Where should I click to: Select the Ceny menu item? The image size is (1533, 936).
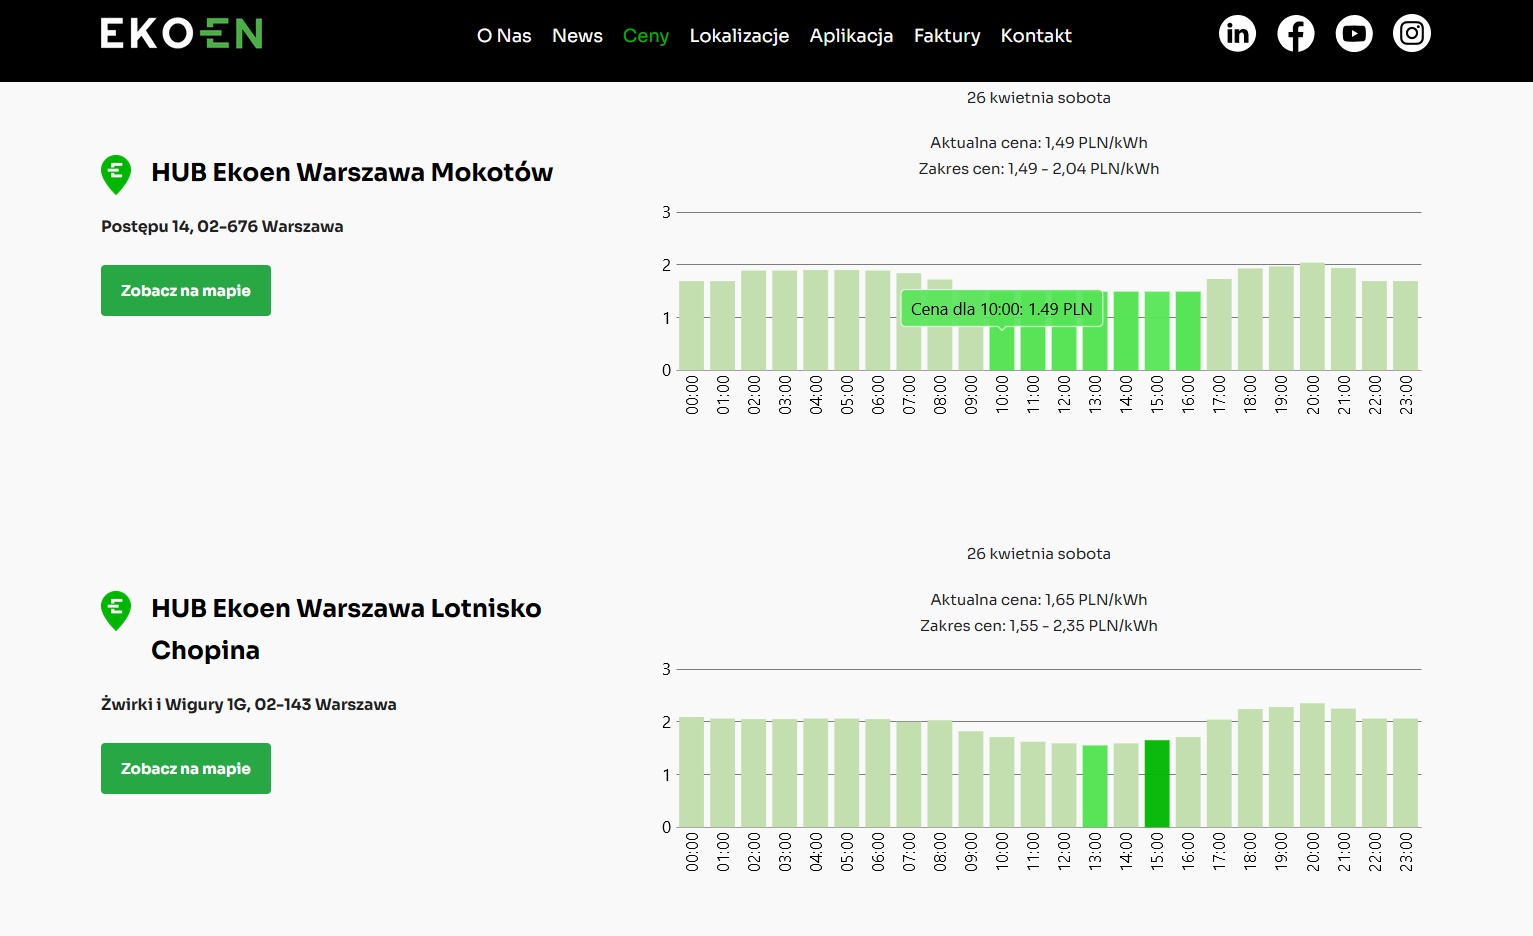pyautogui.click(x=646, y=36)
